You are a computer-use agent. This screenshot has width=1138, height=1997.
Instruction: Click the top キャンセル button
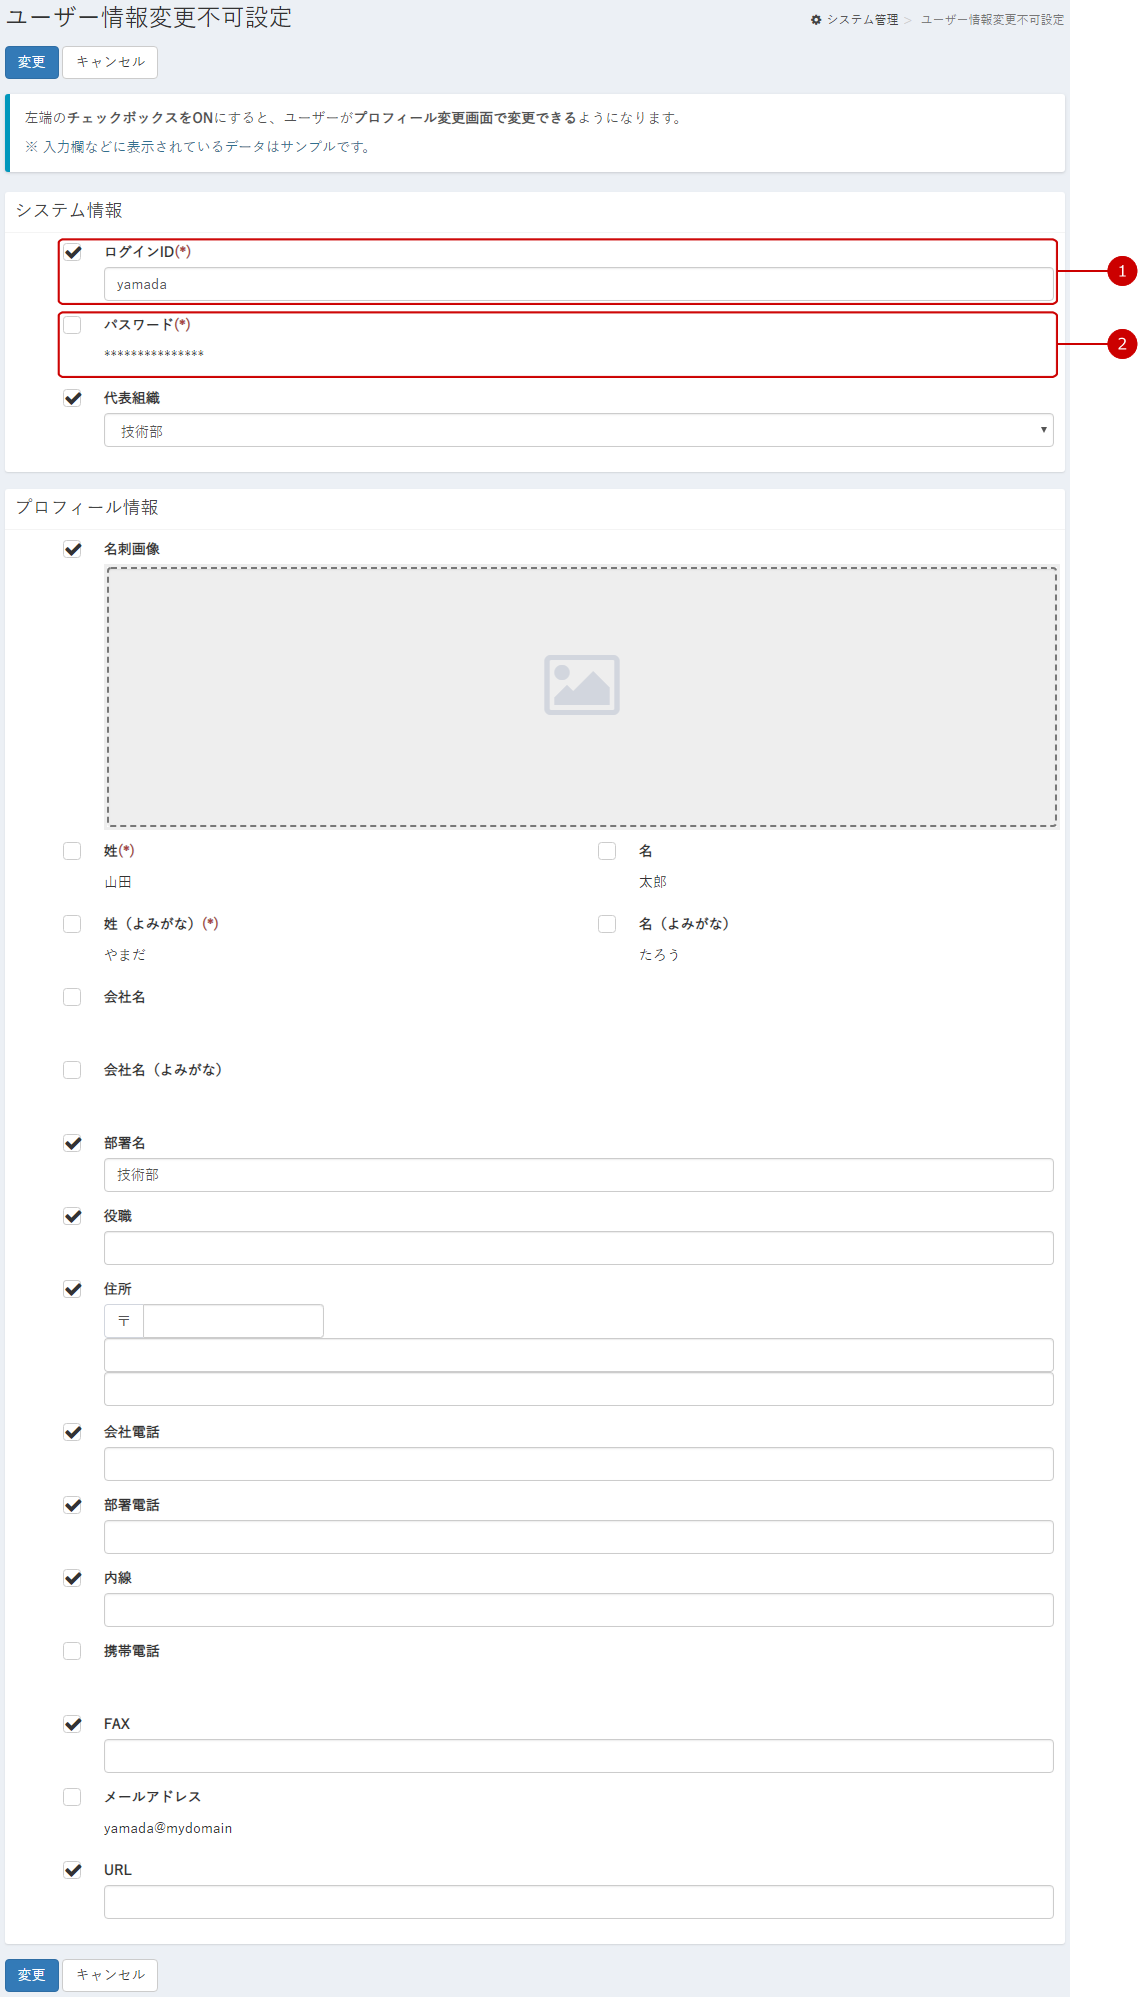[110, 62]
